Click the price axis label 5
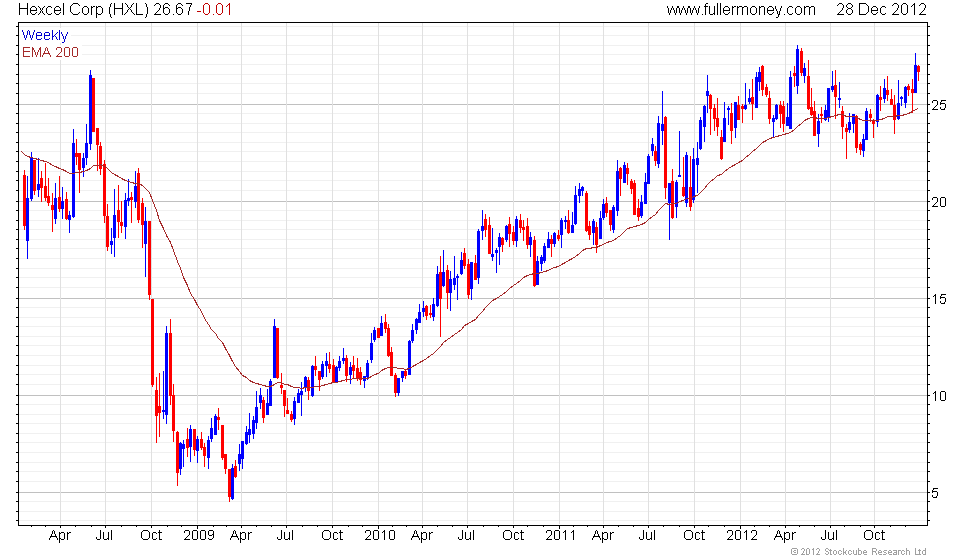This screenshot has height=560, width=980. (x=935, y=493)
